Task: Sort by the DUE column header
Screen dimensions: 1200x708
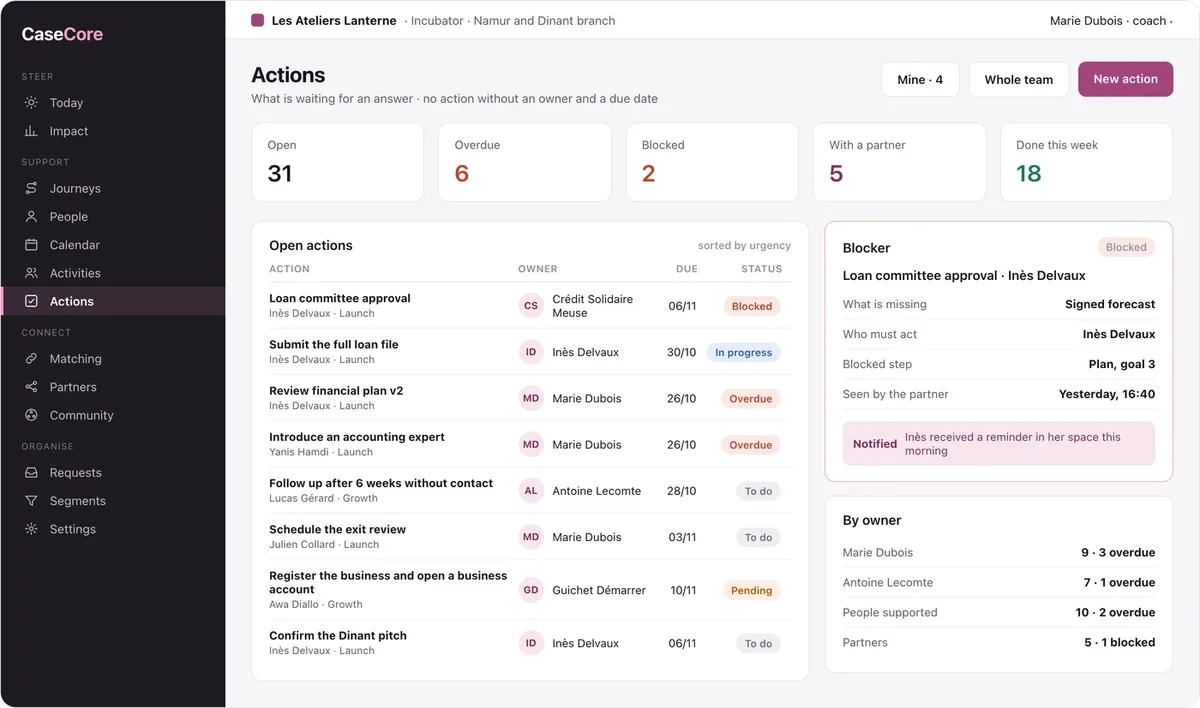Action: (686, 269)
